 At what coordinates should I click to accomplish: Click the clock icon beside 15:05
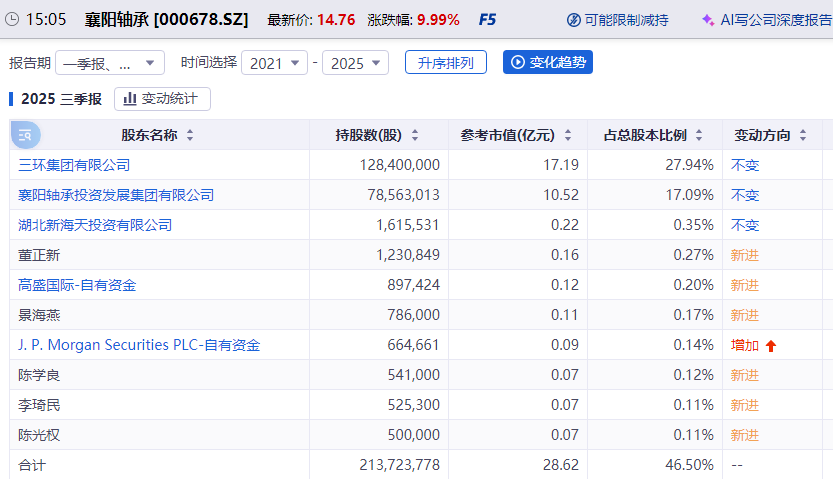click(x=12, y=19)
